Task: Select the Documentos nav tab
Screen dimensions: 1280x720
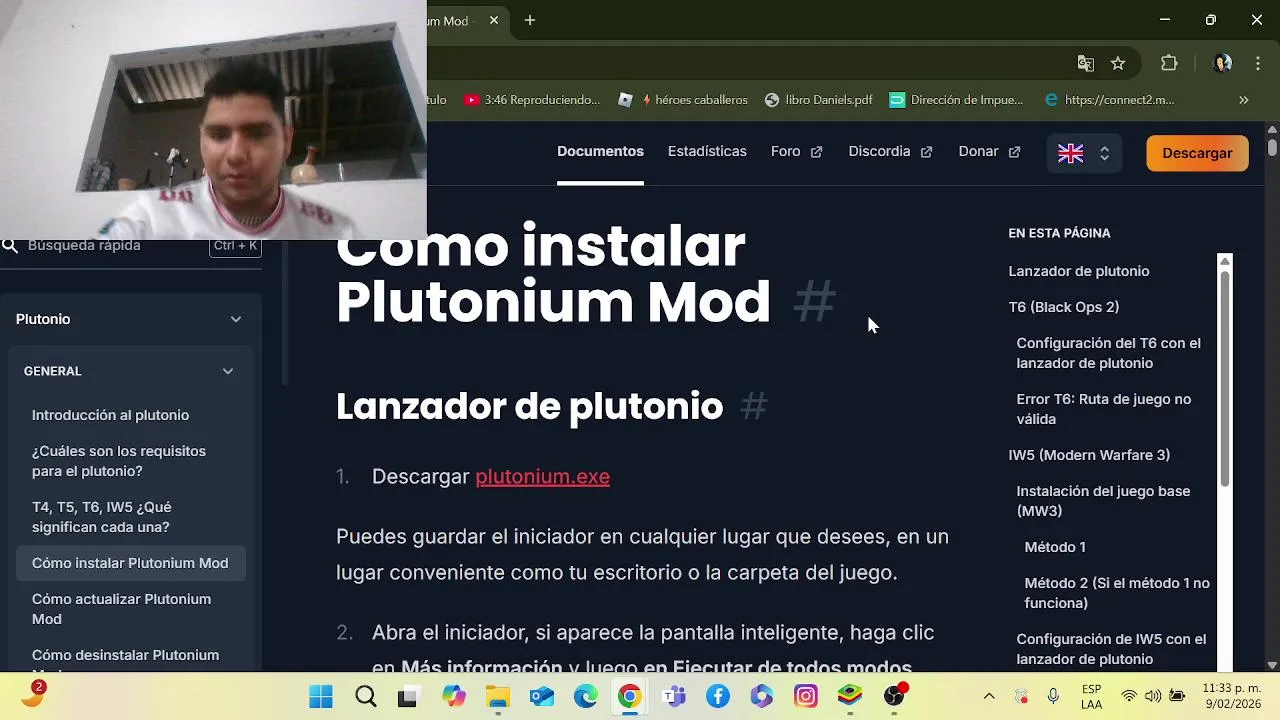Action: pyautogui.click(x=600, y=152)
